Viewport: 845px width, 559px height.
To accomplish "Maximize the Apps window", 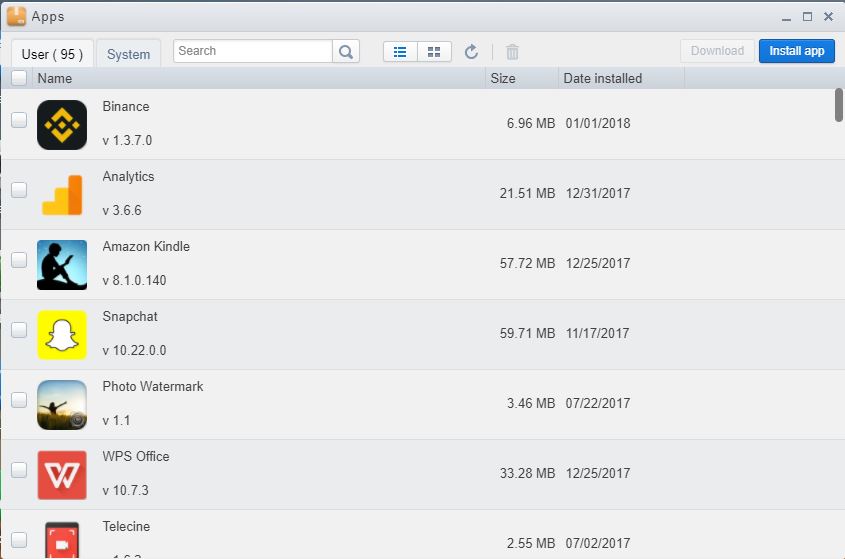I will point(807,17).
